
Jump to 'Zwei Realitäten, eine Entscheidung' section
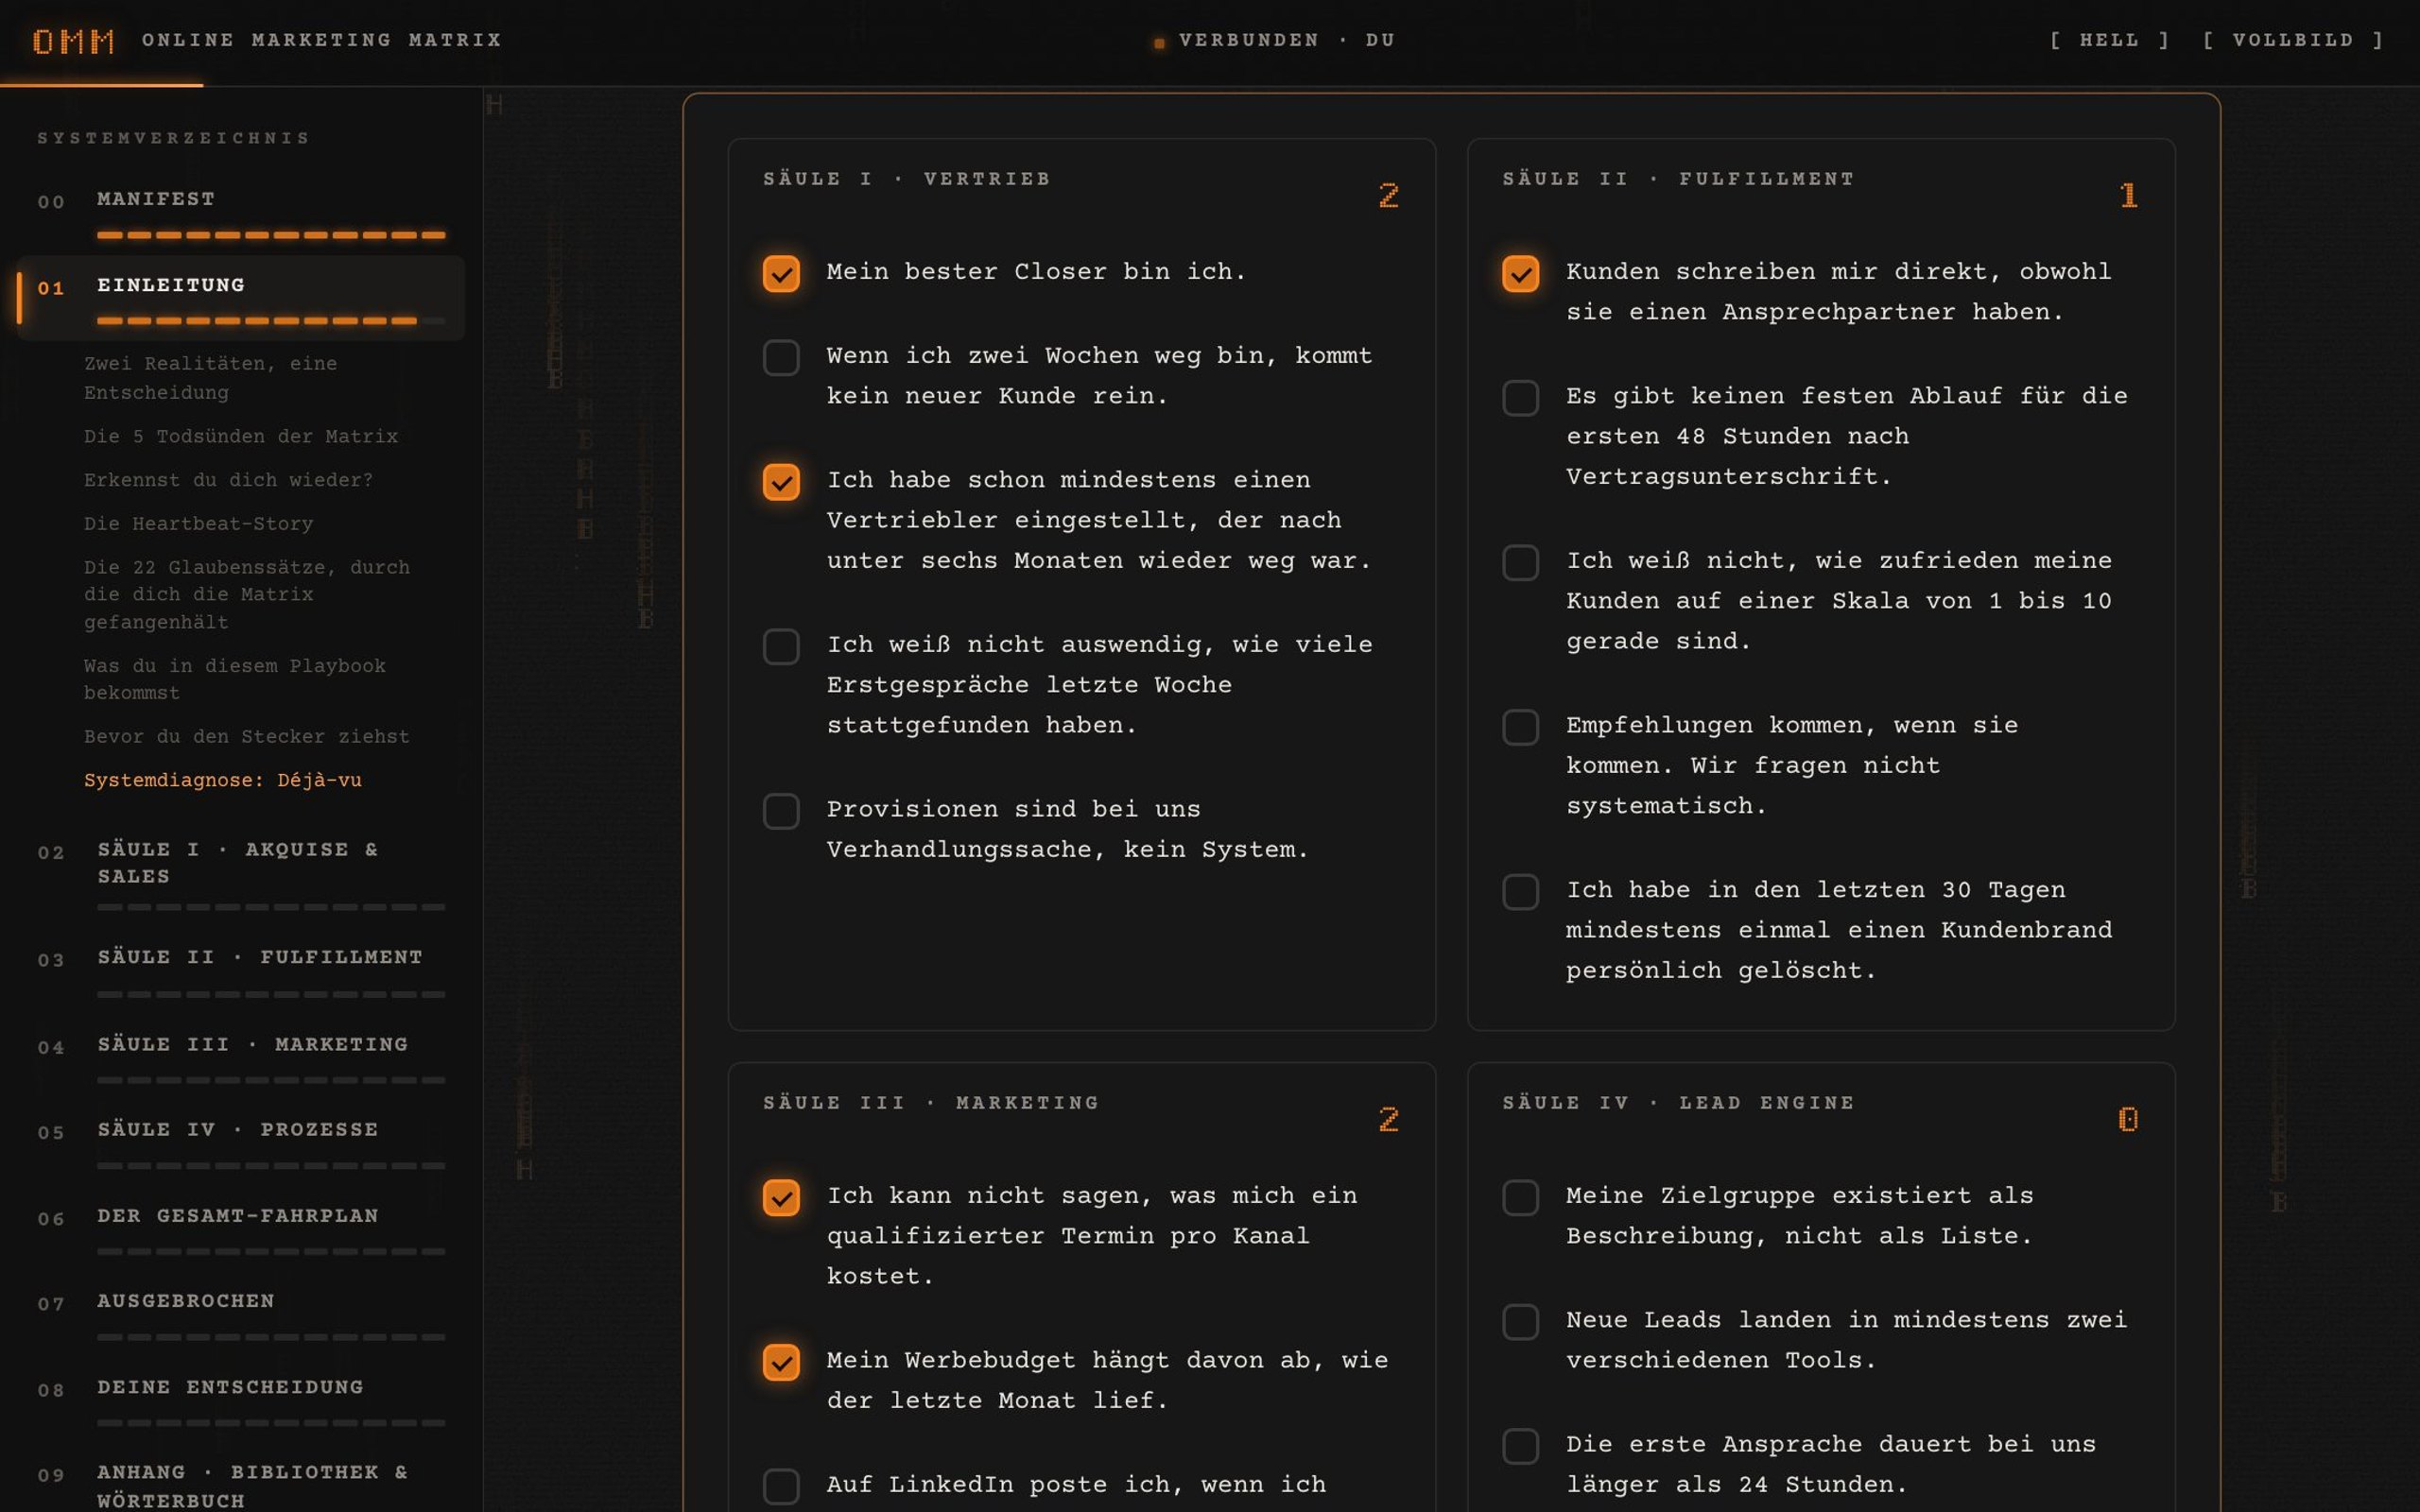click(211, 378)
